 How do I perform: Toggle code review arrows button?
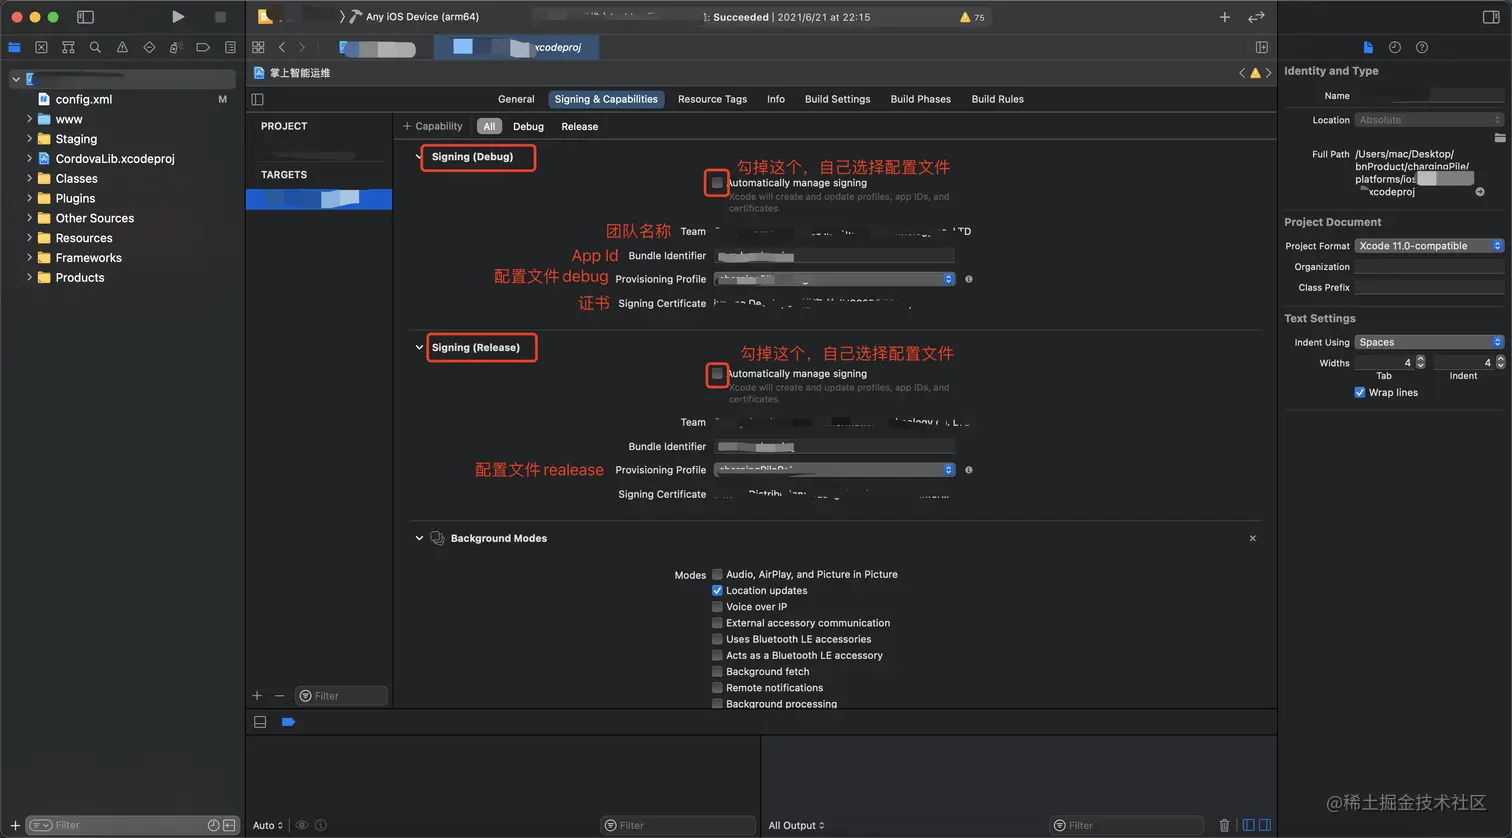[x=1257, y=17]
